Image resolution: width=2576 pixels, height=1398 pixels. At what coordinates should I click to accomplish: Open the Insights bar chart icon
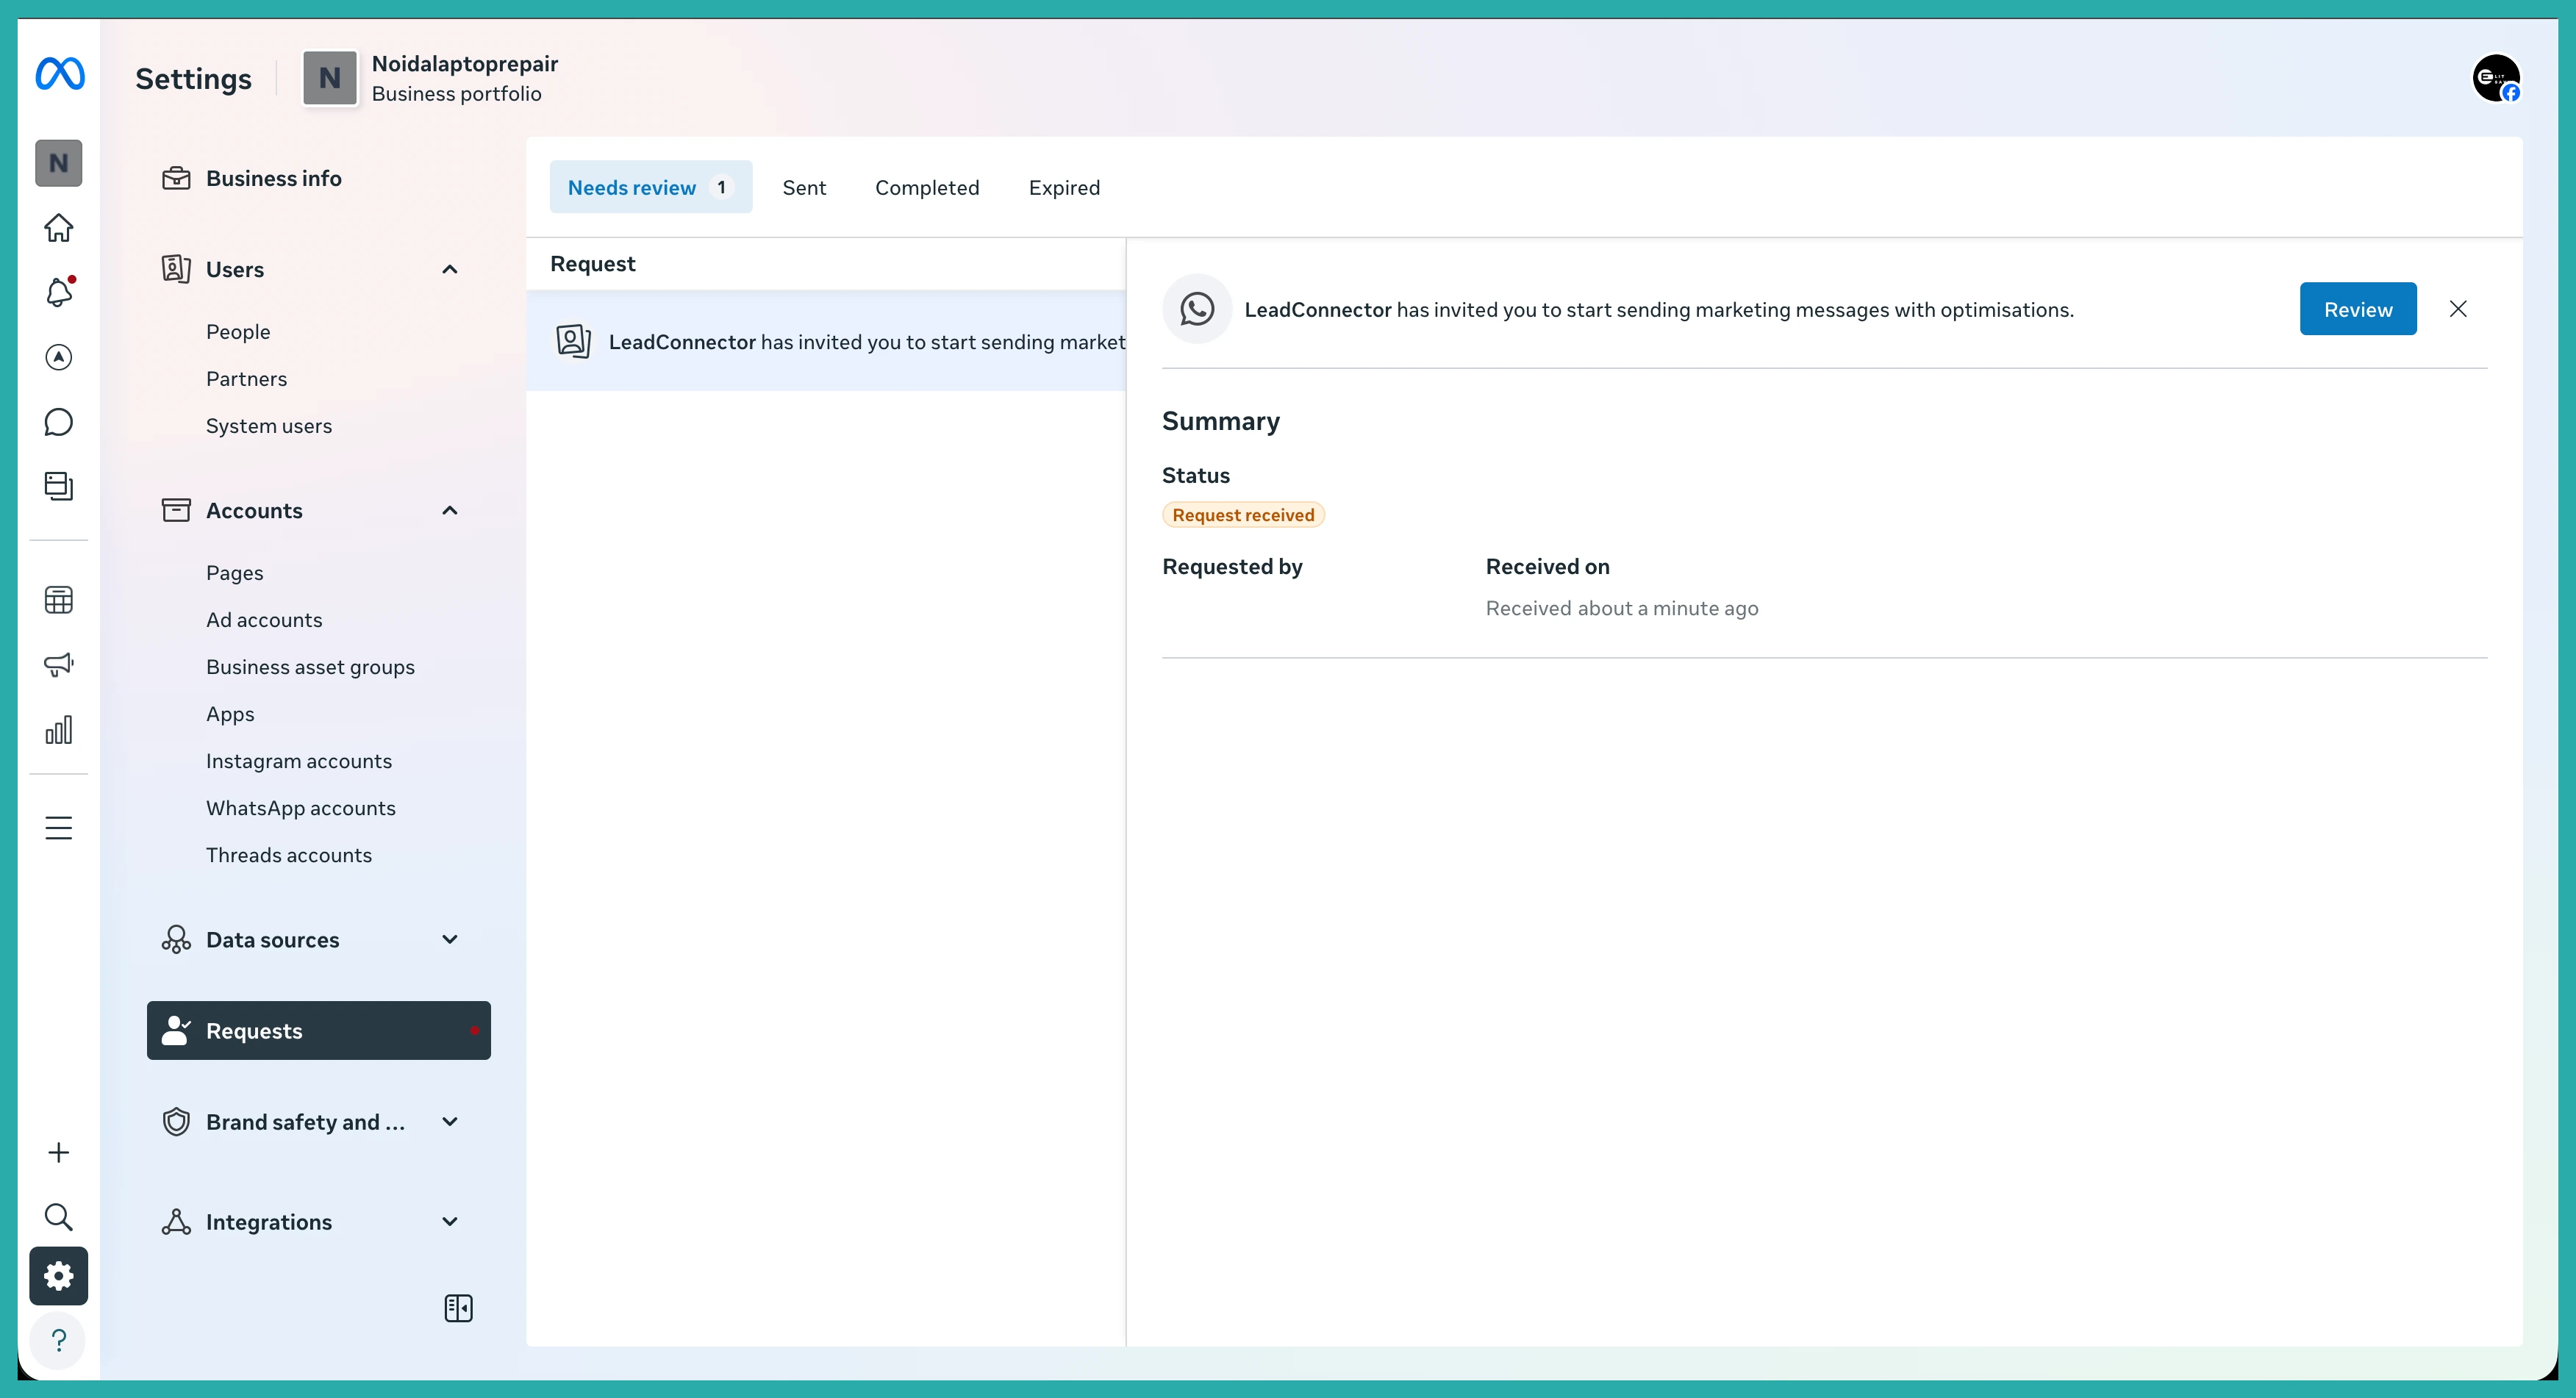59,730
